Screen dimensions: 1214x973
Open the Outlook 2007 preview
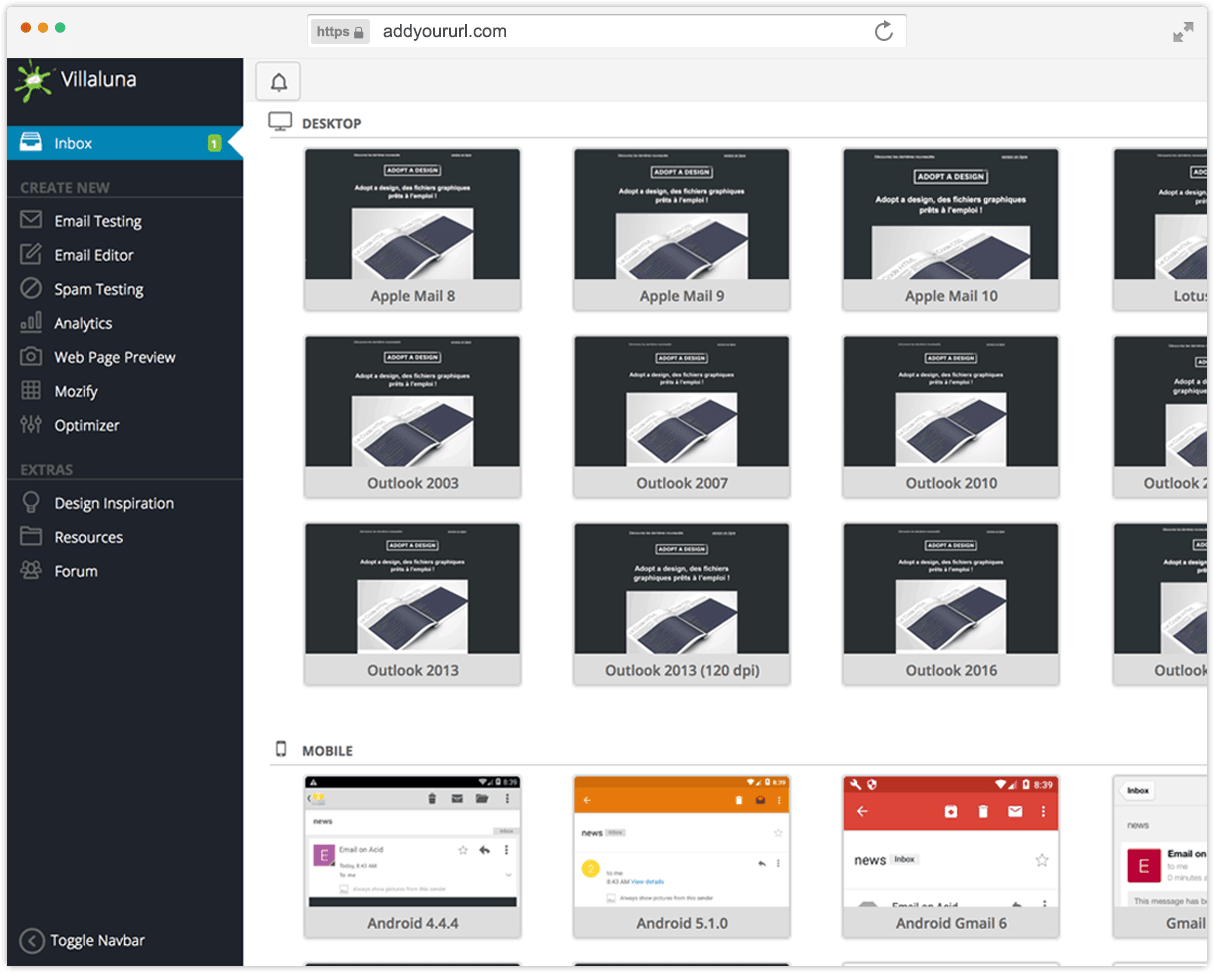coord(682,417)
